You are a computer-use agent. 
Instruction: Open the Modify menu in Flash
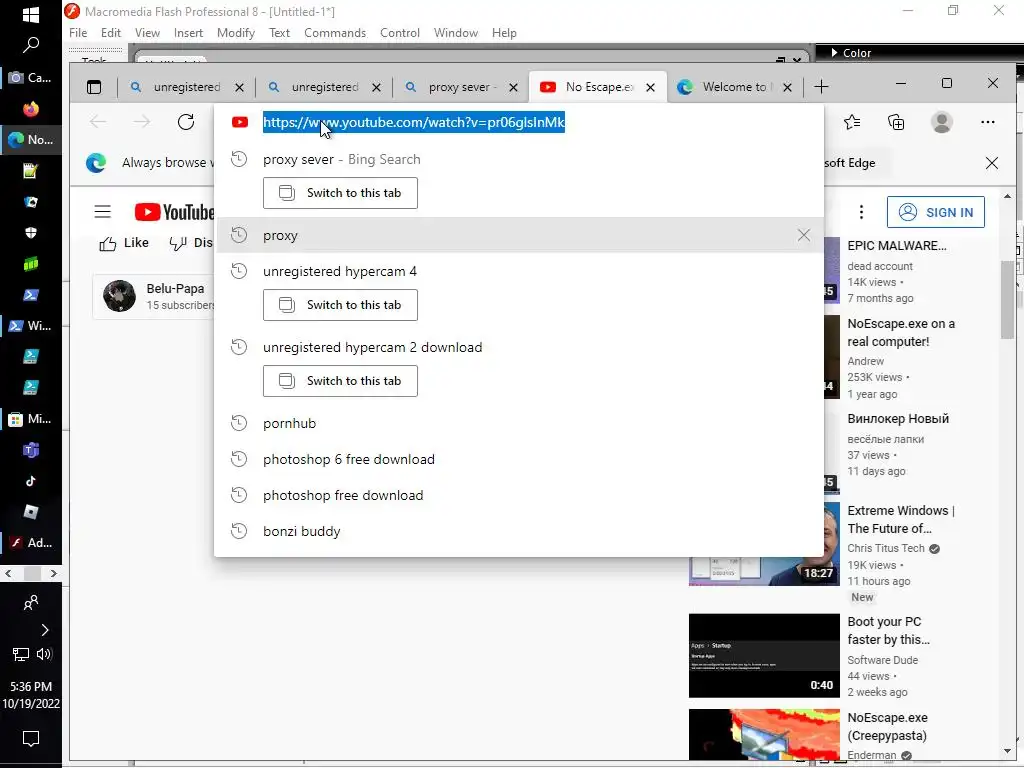tap(236, 33)
